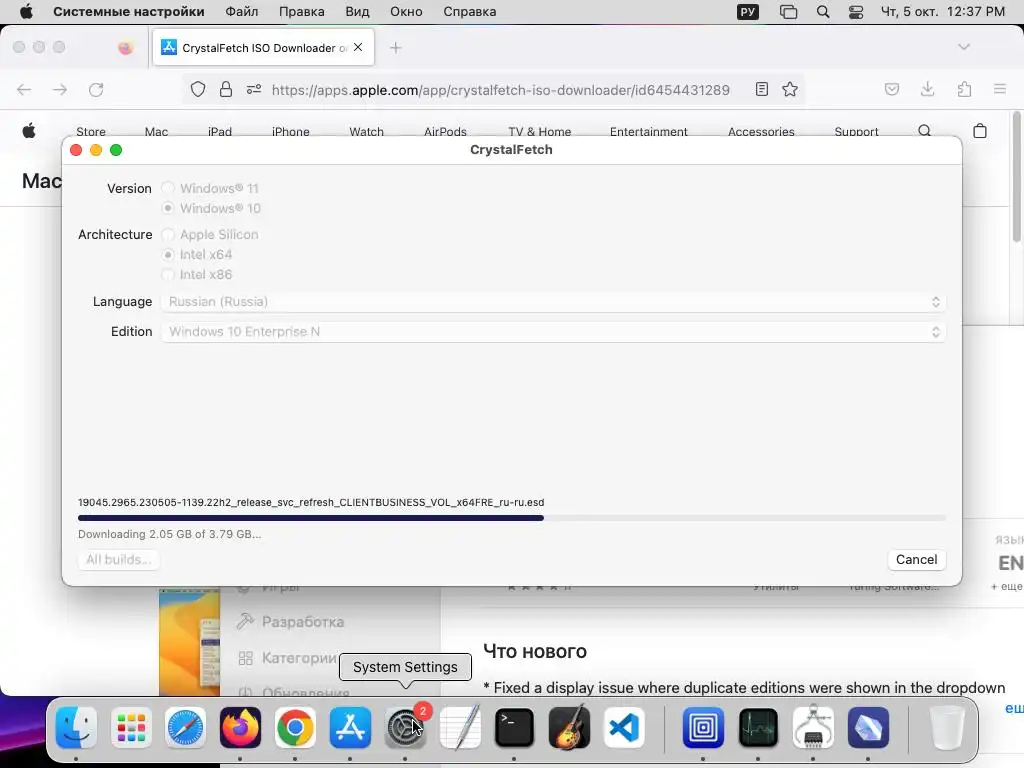Open the Language dropdown Russian (Russia)
This screenshot has width=1024, height=768.
[553, 302]
